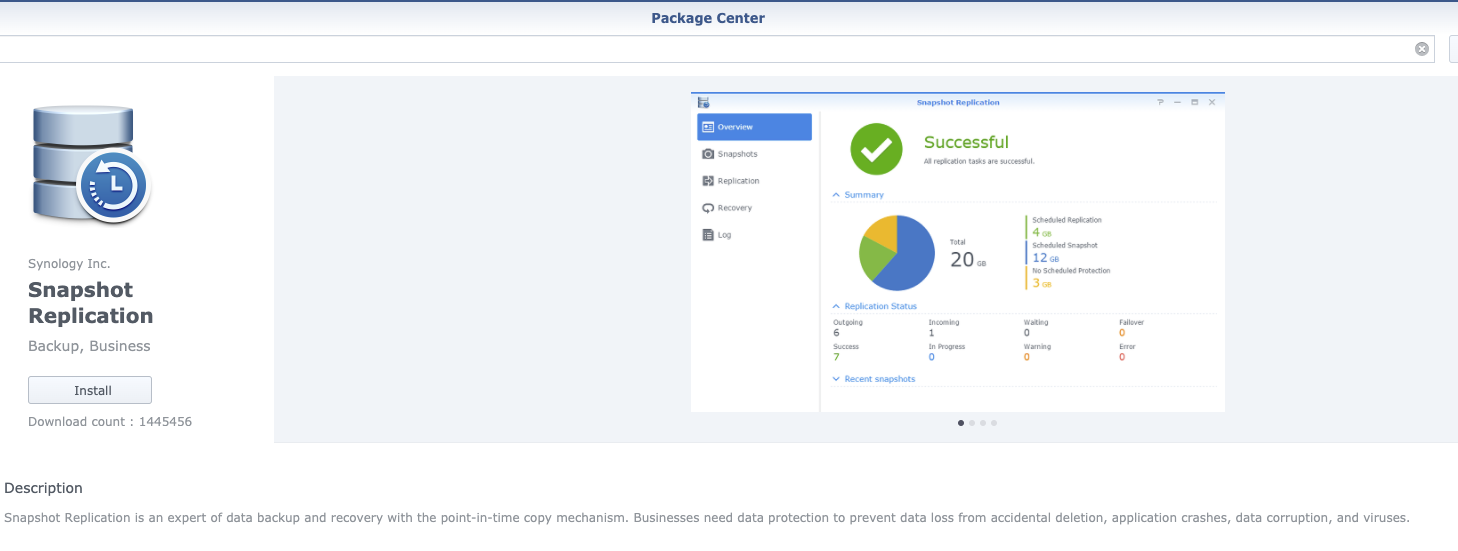
Task: Click the Description heading
Action: pyautogui.click(x=43, y=488)
